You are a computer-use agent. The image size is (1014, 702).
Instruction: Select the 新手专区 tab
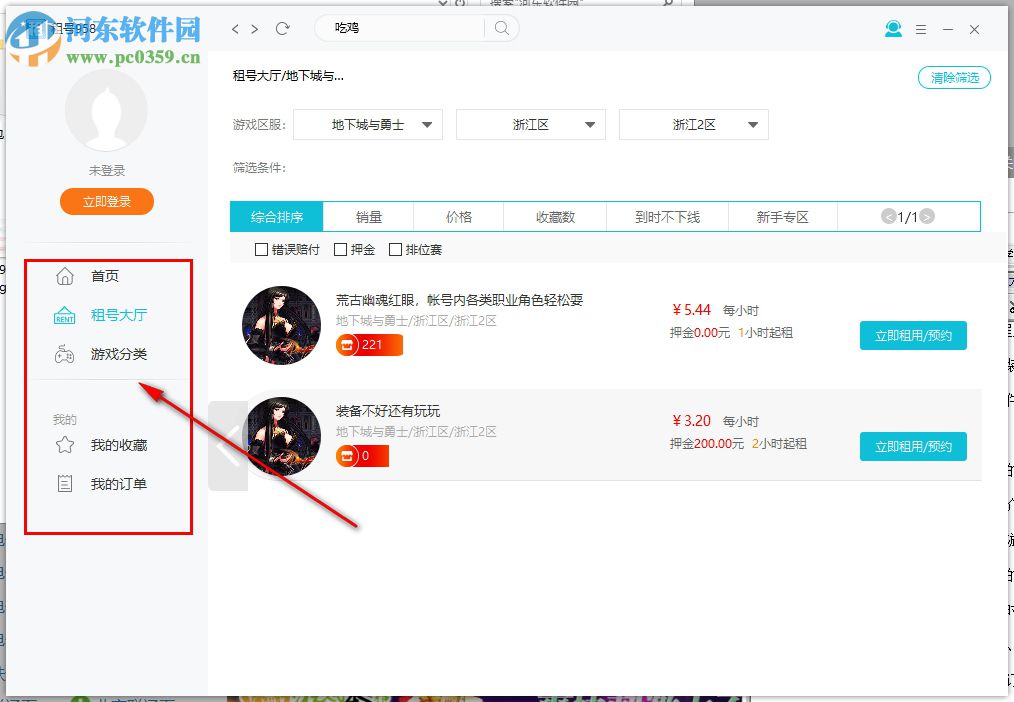[x=783, y=216]
